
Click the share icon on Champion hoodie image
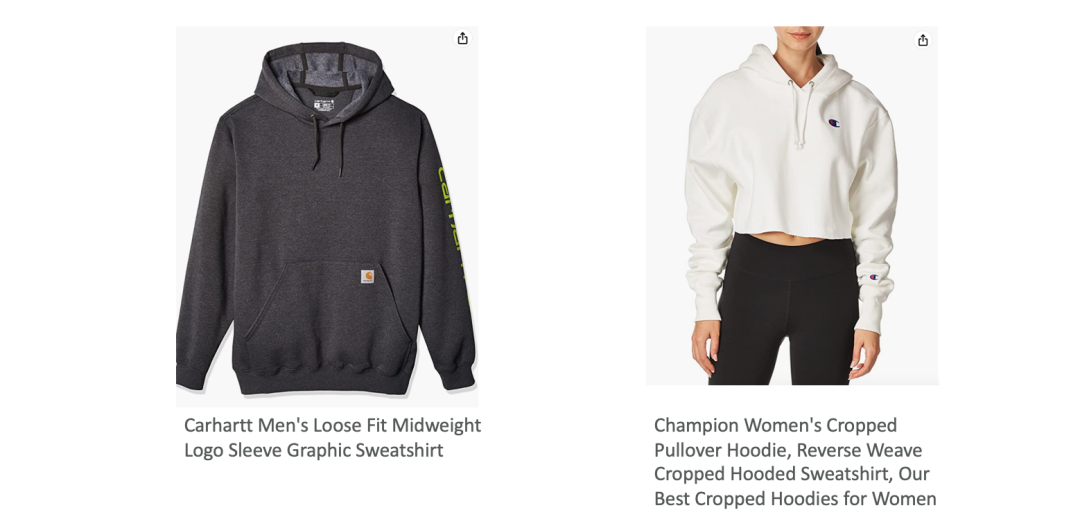point(923,40)
